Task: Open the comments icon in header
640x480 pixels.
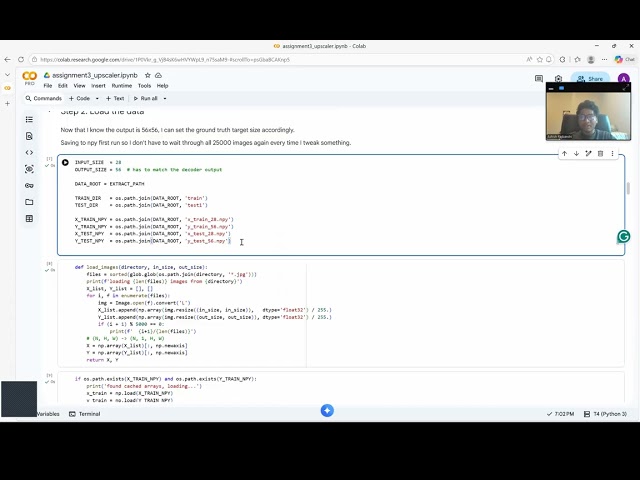Action: coord(539,78)
